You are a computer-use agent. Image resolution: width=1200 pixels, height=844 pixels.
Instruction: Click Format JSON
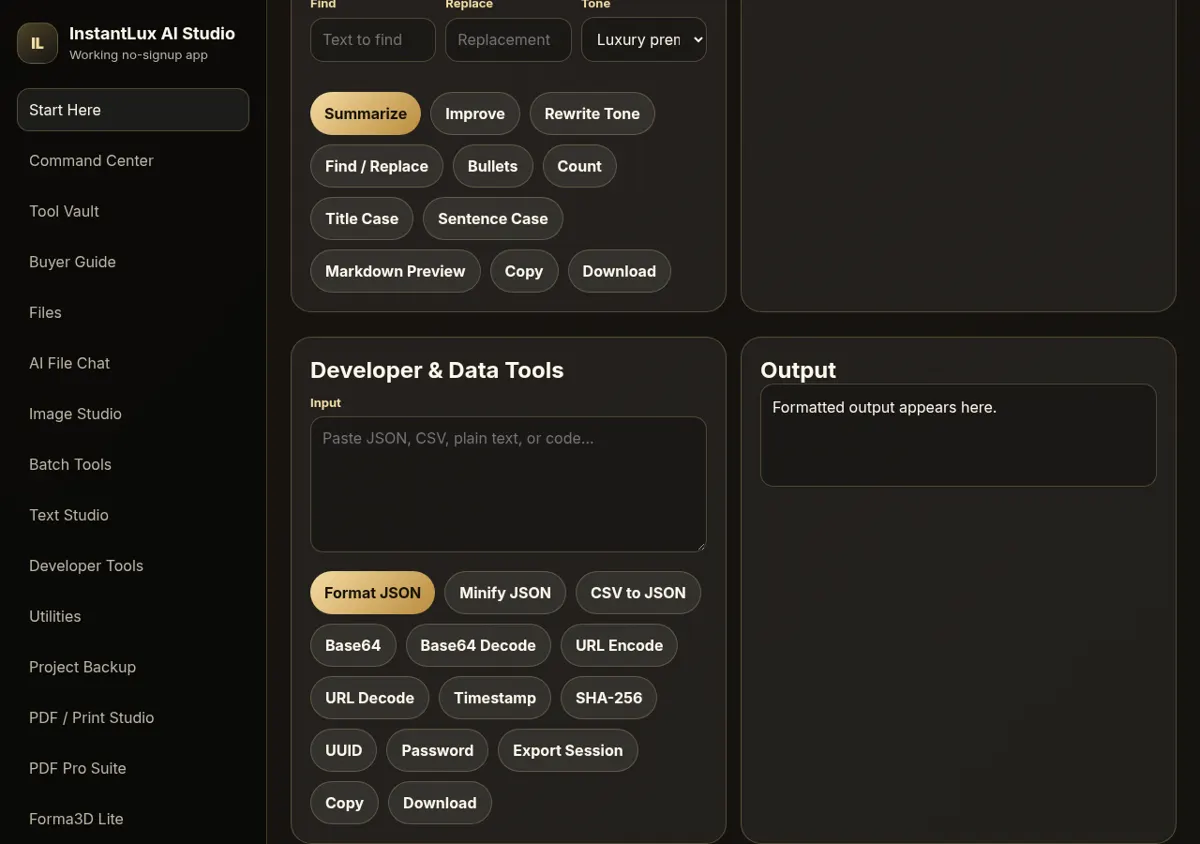coord(372,593)
